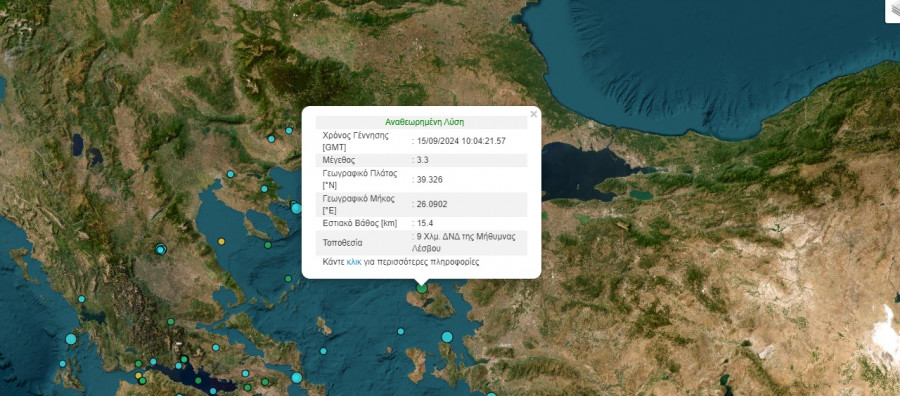Open the map layers control
This screenshot has height=396, width=900.
(893, 10)
